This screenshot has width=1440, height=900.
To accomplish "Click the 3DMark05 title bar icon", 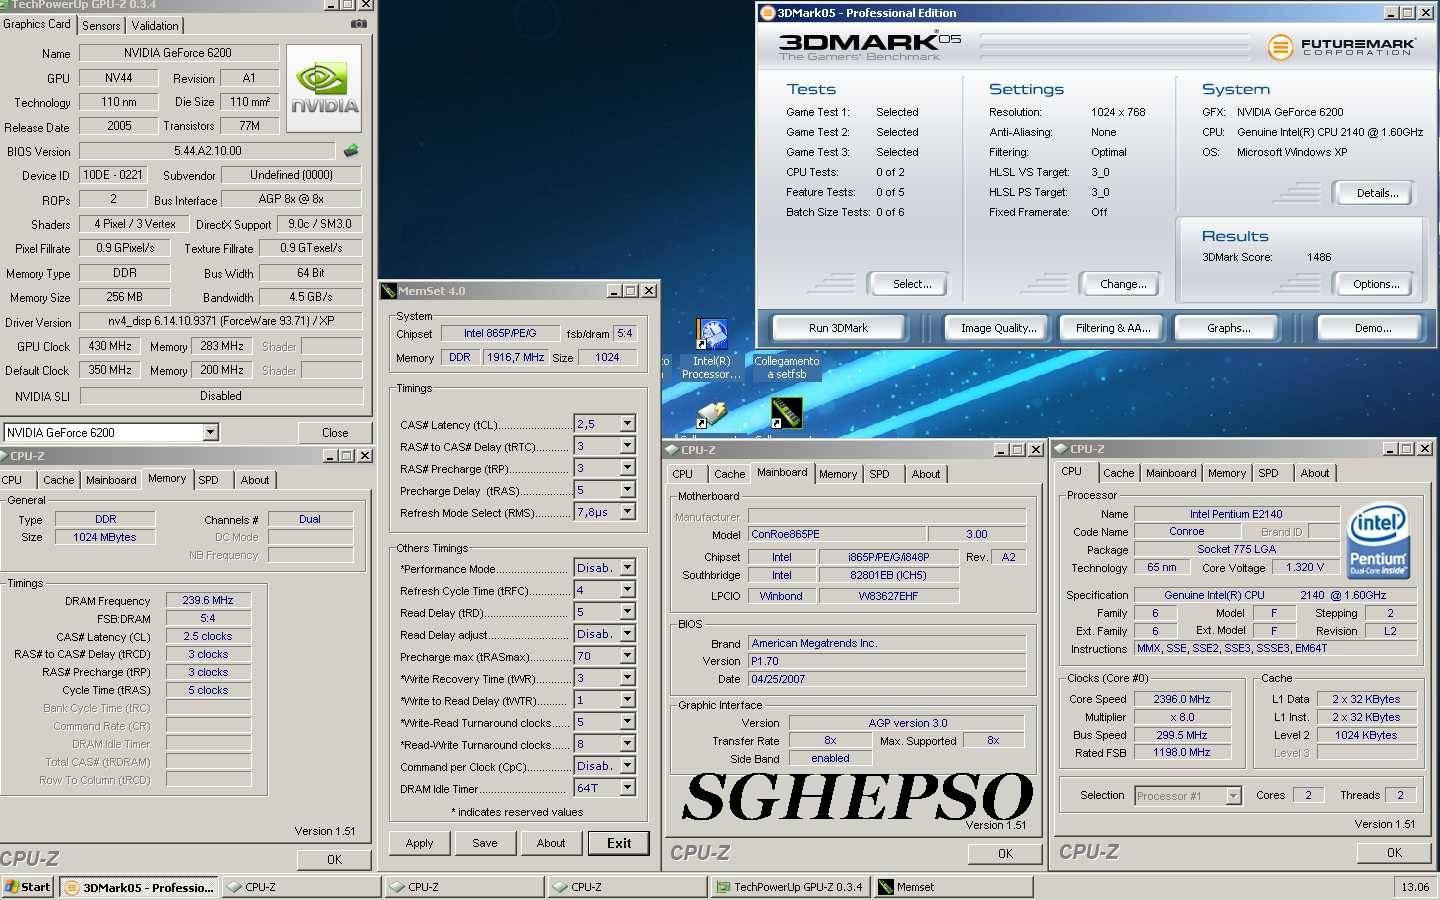I will 767,13.
